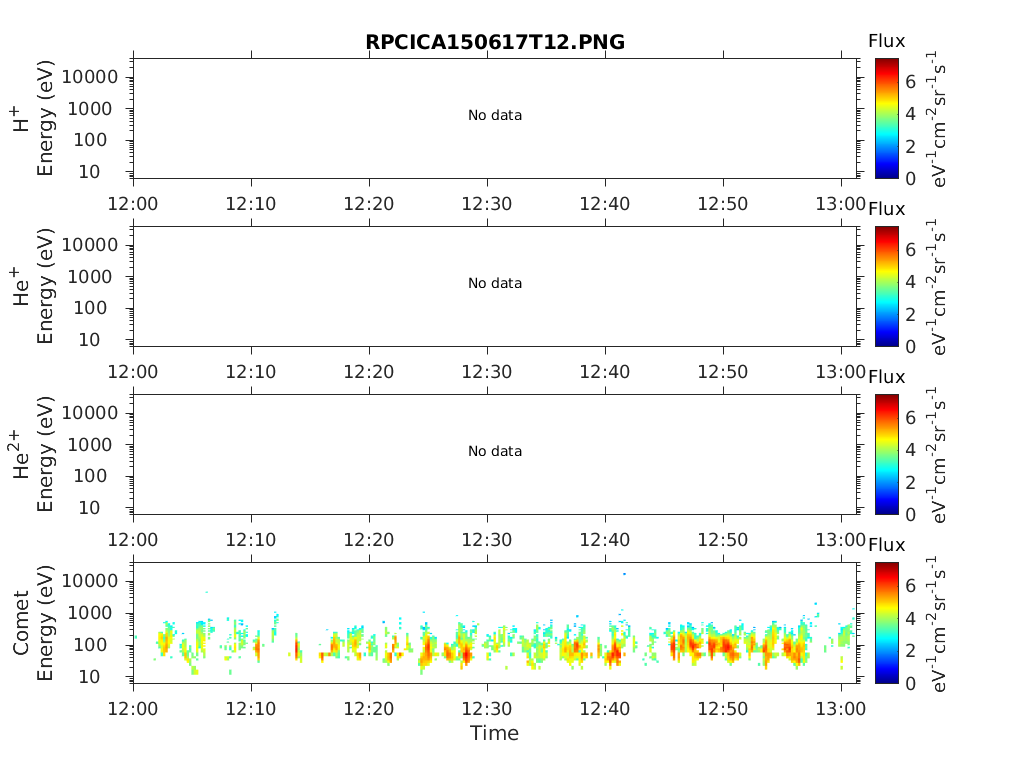Viewport: 1024px width, 768px height.
Task: Click the 'H+ Energy (eV)' y-axis label
Action: click(x=33, y=119)
